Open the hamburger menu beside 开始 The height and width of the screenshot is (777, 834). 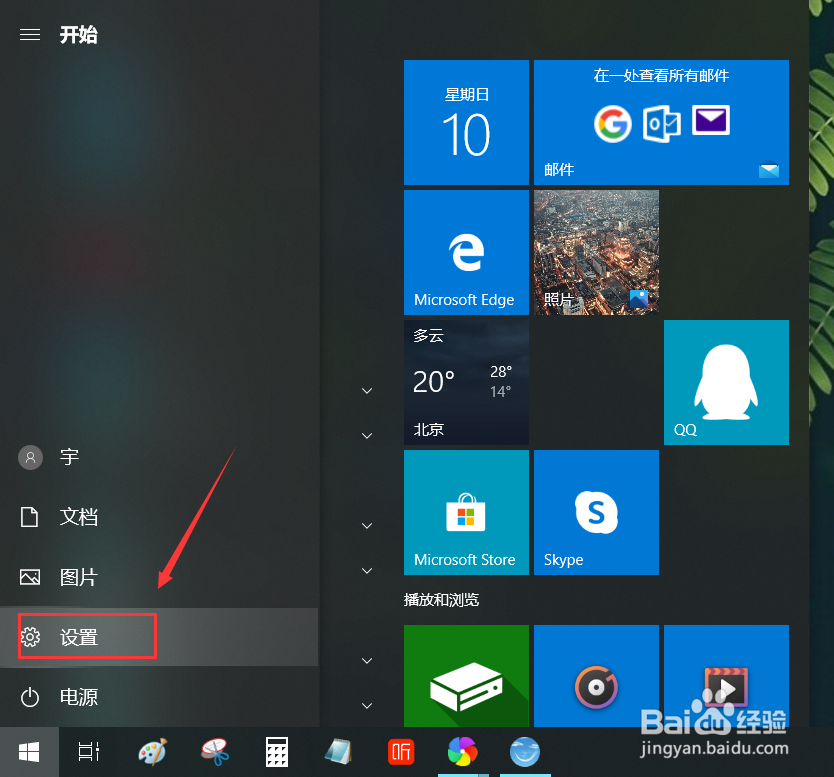(30, 35)
